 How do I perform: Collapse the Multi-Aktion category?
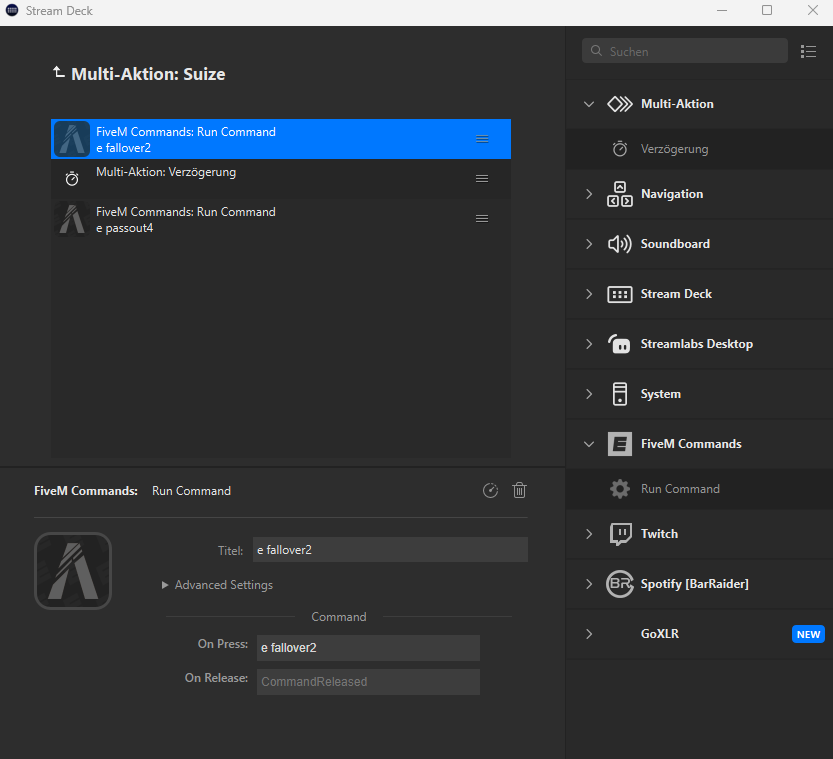coord(589,104)
